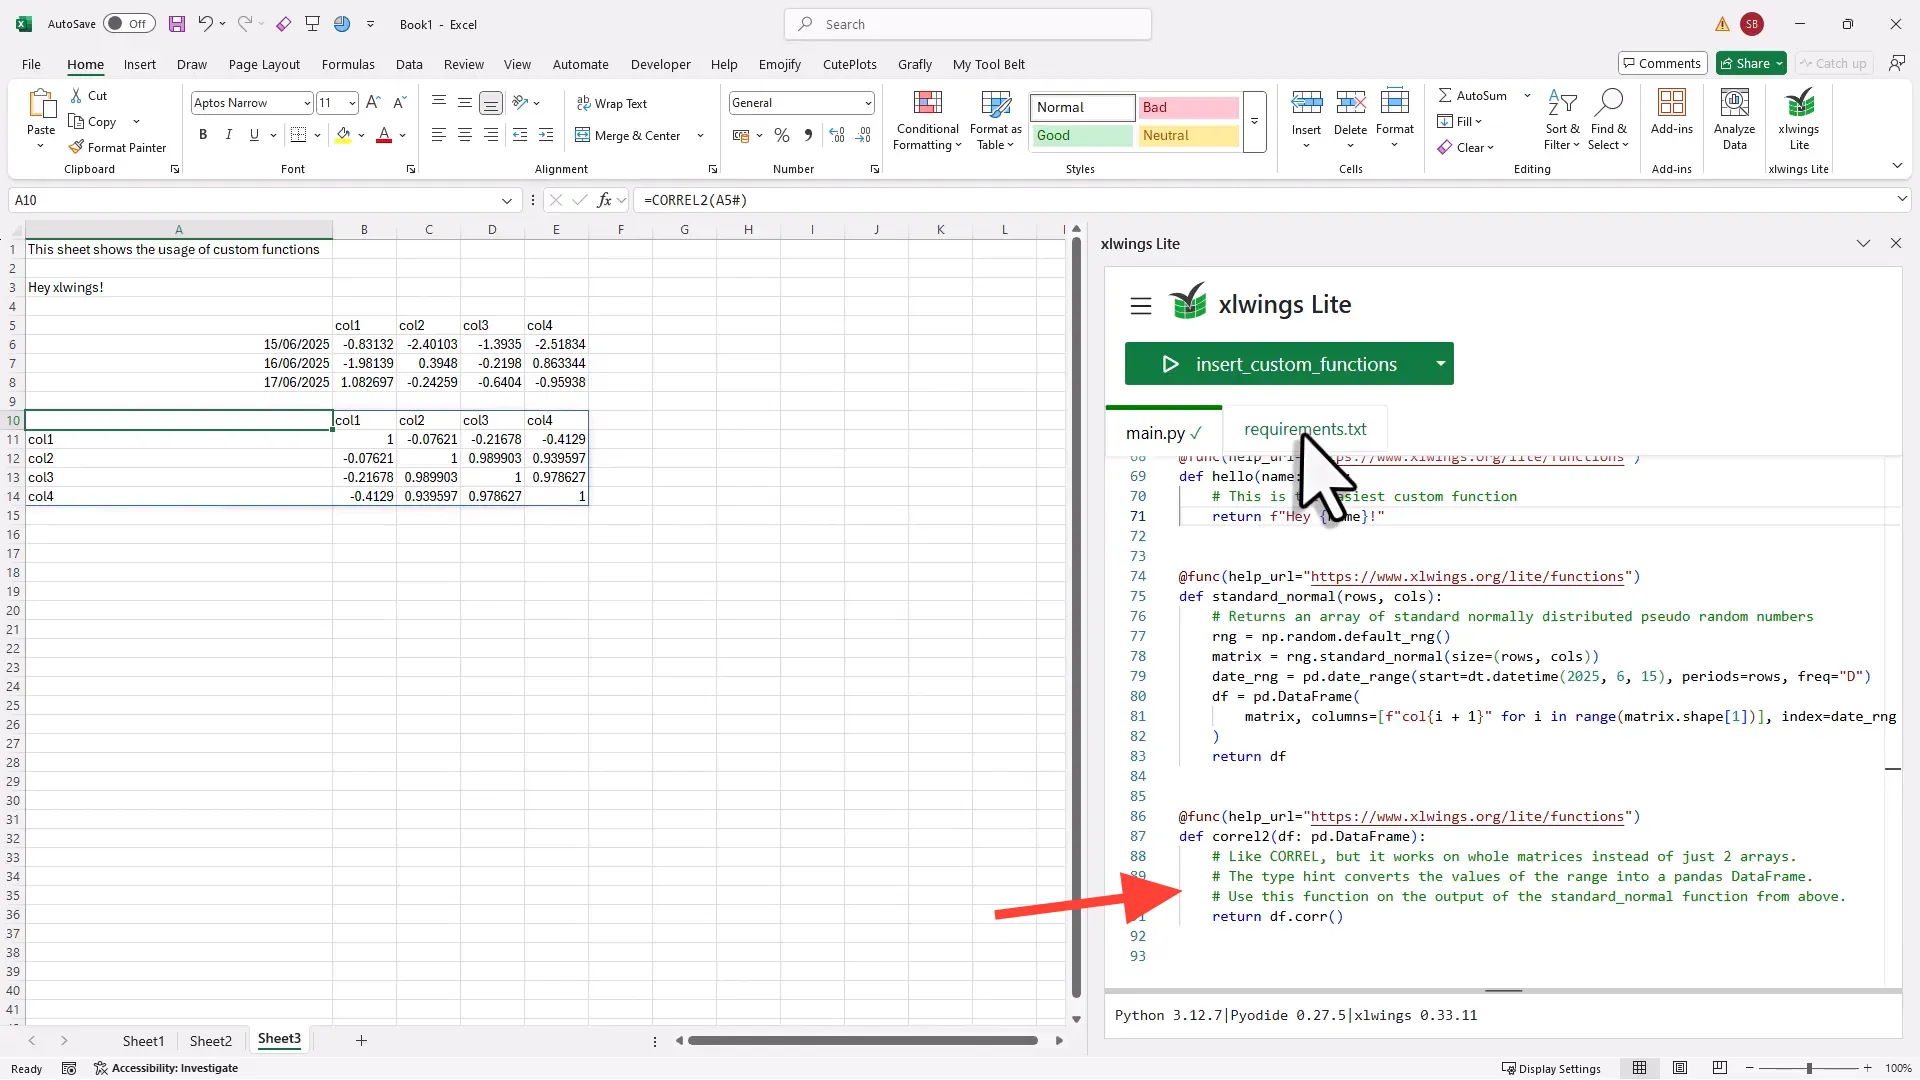This screenshot has height=1080, width=1920.
Task: Select the Format Painter tool
Action: pyautogui.click(x=117, y=147)
